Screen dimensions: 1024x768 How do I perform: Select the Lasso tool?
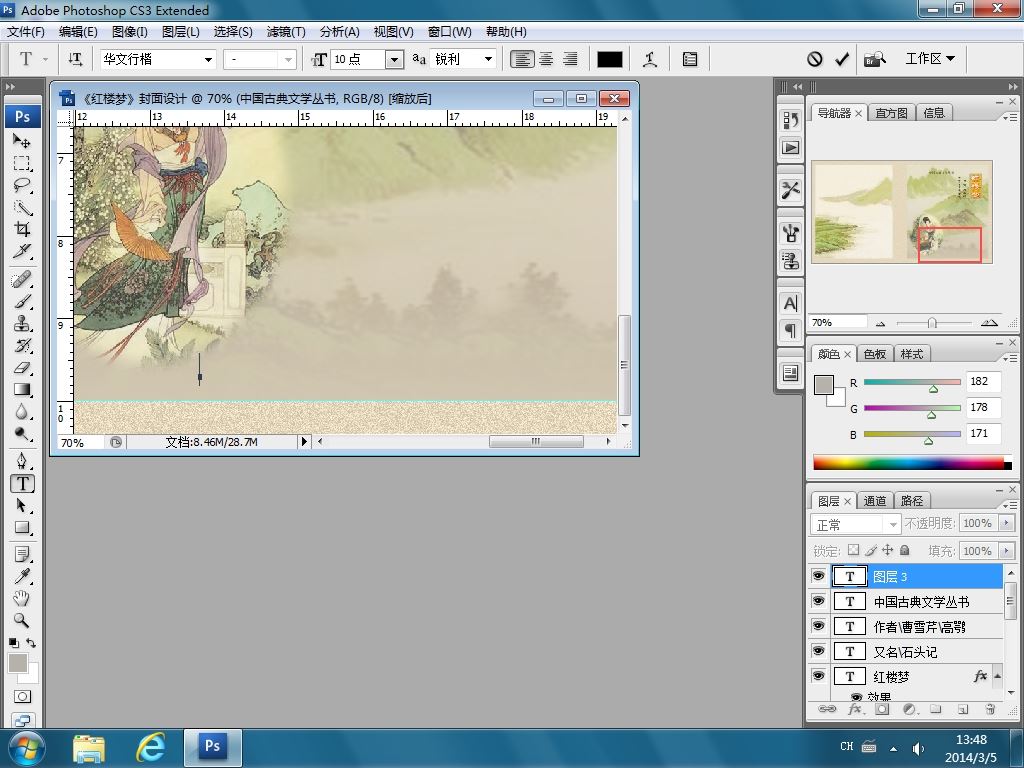pos(22,185)
